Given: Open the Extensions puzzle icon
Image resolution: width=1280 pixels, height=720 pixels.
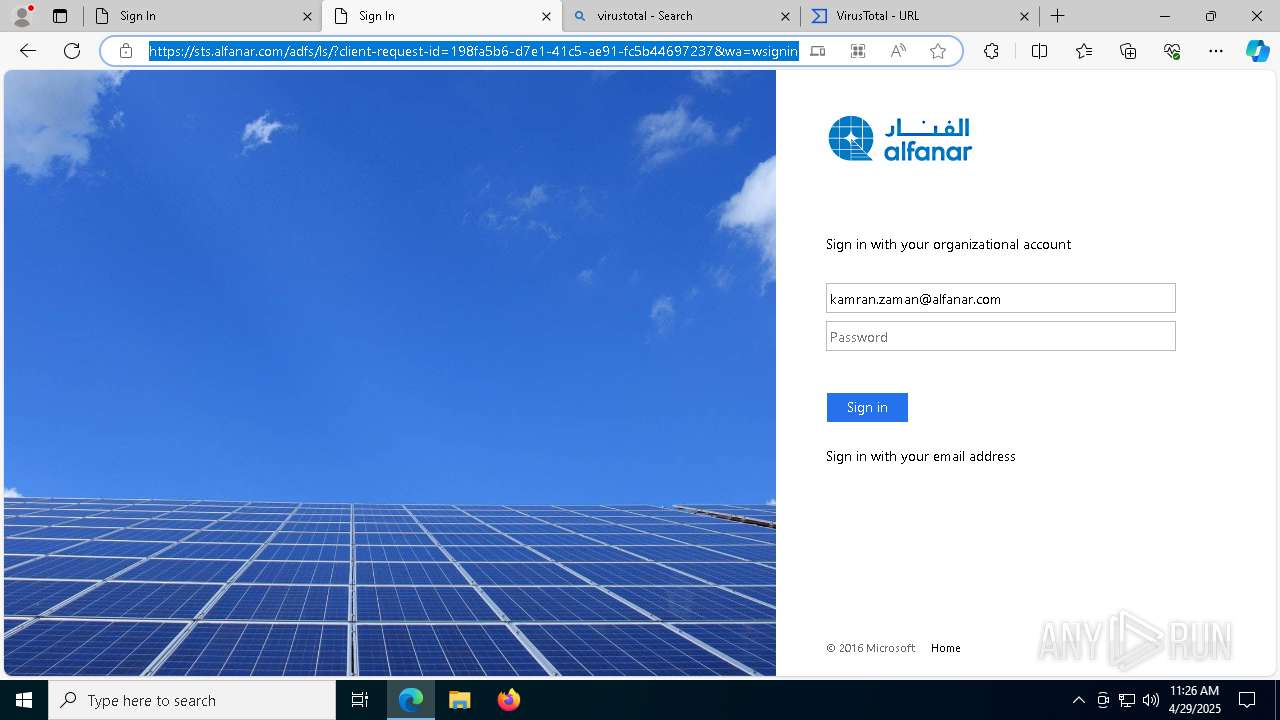Looking at the screenshot, I should click(991, 51).
